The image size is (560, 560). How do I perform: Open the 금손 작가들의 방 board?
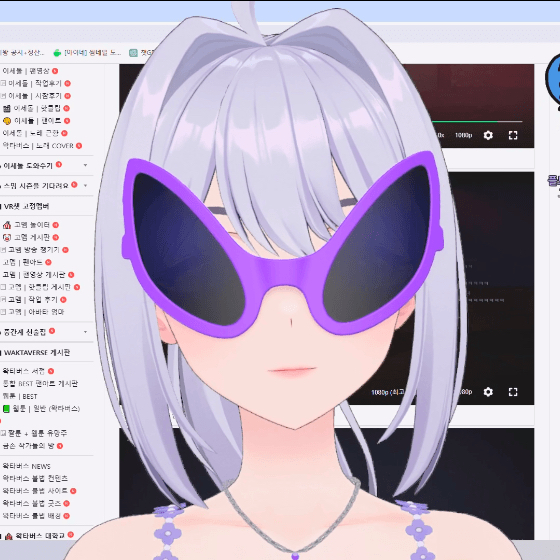[x=28, y=446]
